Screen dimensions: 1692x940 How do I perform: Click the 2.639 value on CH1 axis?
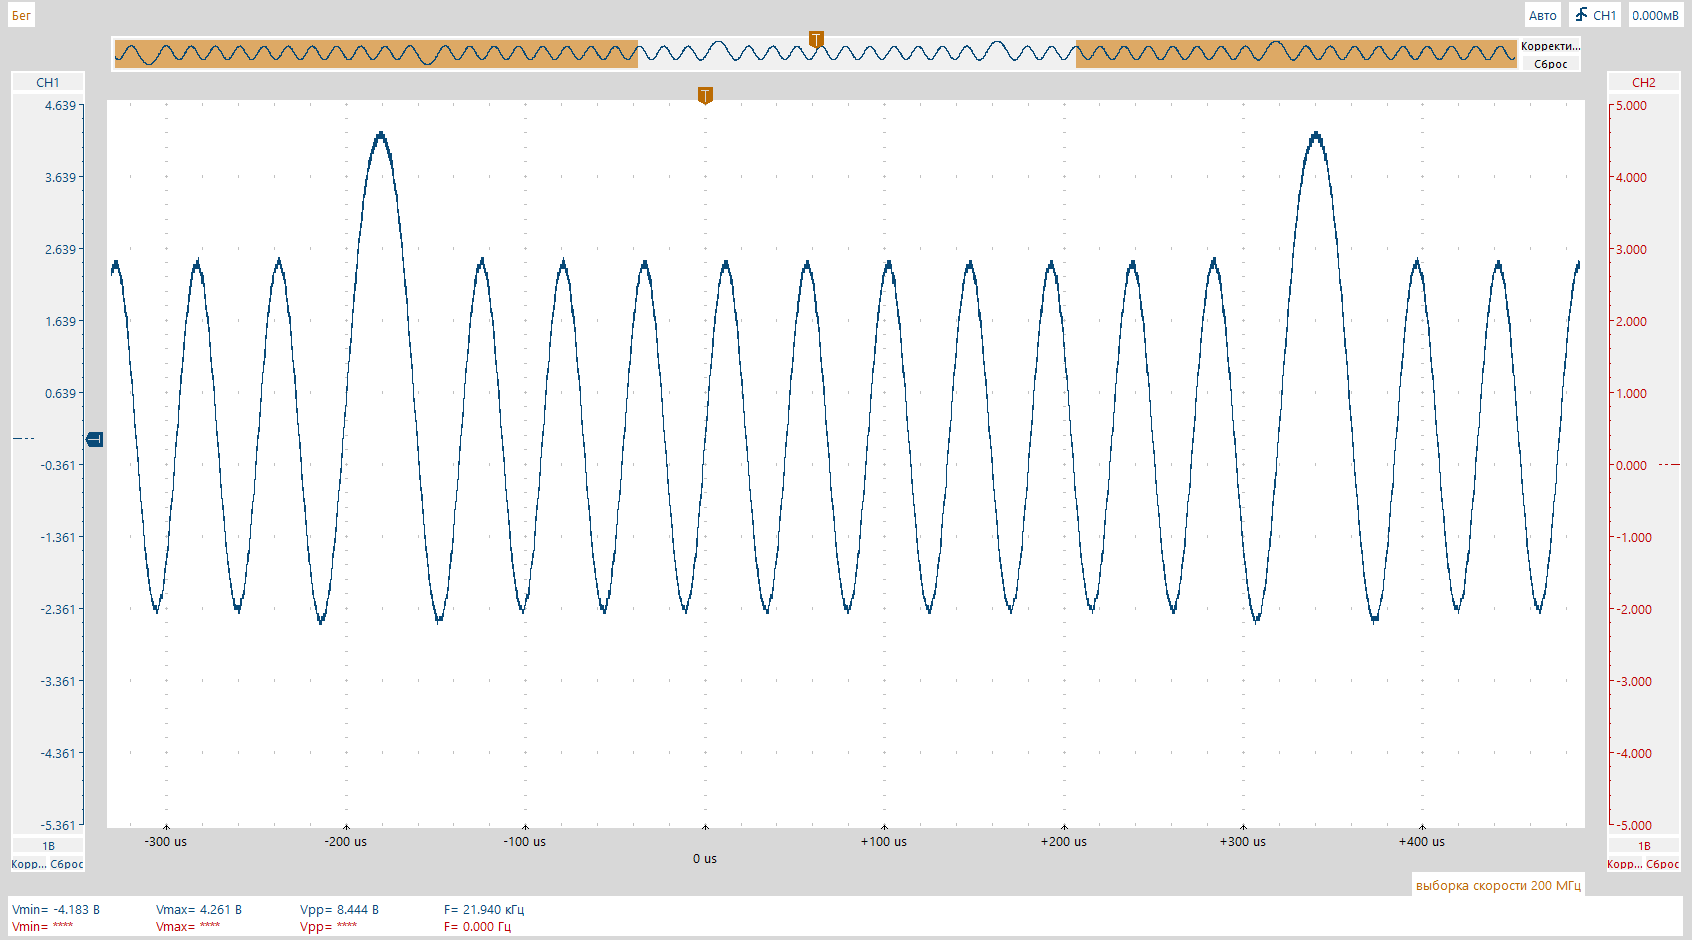[60, 249]
